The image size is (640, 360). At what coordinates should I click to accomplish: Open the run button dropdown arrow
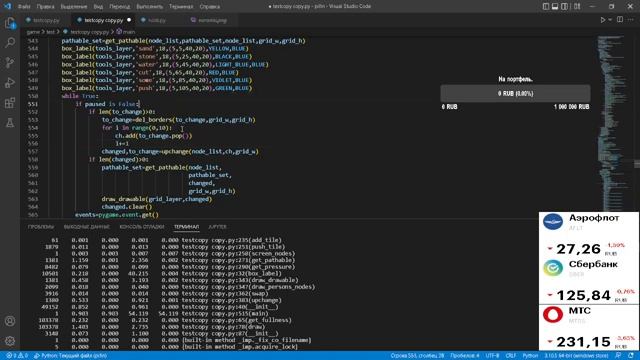[x=610, y=20]
